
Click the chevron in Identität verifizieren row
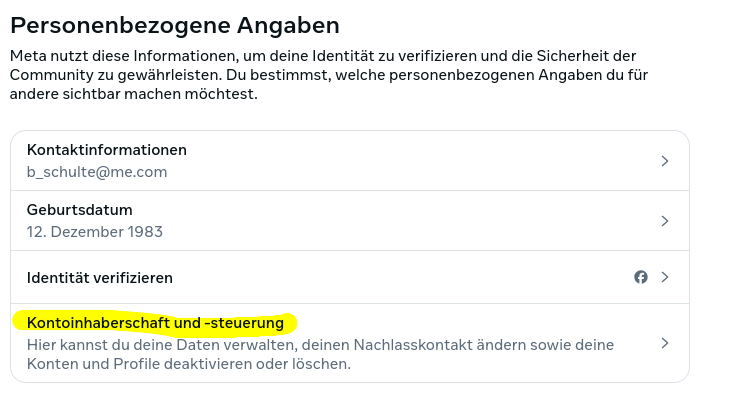pos(665,277)
